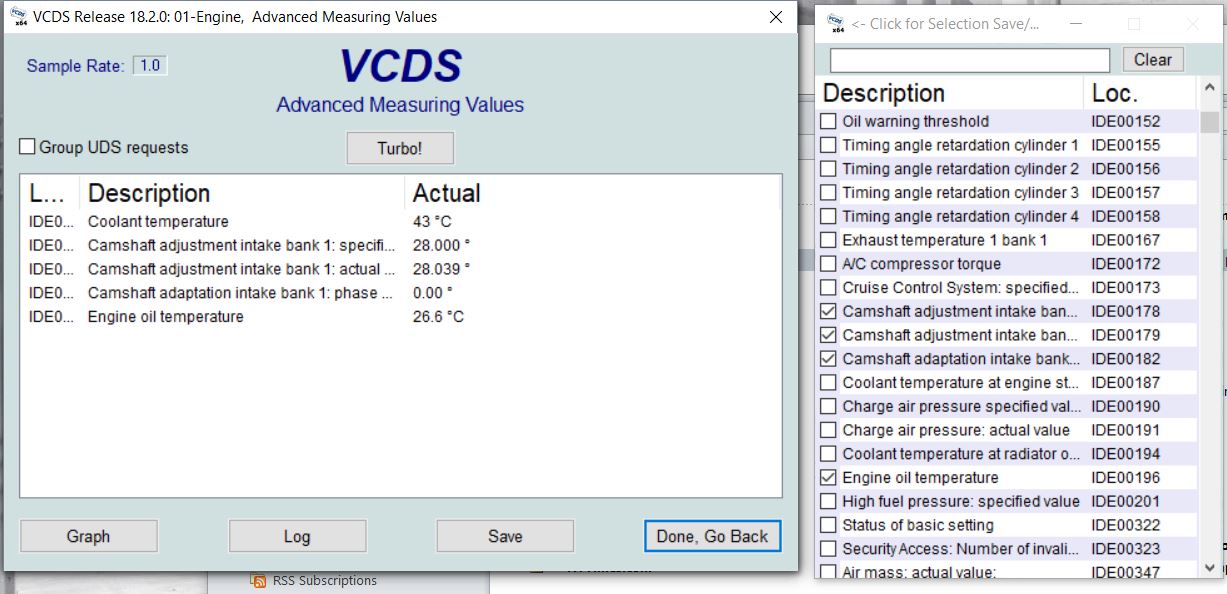Check Air mass: actual value box
The height and width of the screenshot is (594, 1227).
828,572
